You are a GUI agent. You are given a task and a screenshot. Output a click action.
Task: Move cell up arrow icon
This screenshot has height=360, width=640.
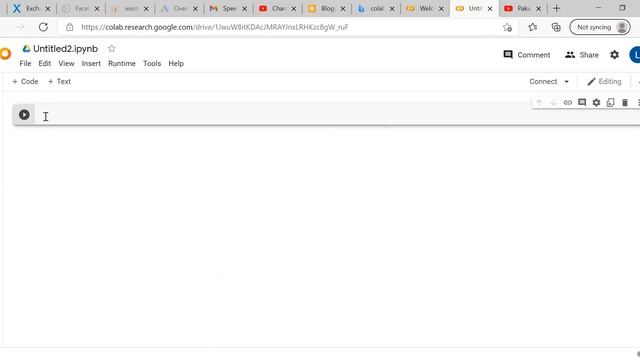539,102
